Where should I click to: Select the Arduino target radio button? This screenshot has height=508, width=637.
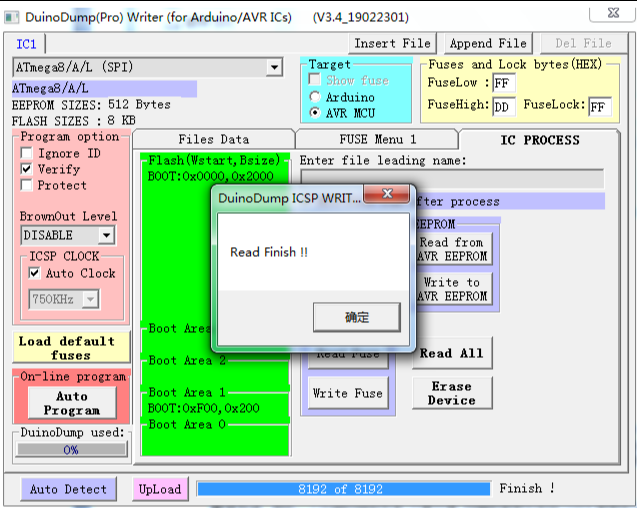tap(315, 97)
